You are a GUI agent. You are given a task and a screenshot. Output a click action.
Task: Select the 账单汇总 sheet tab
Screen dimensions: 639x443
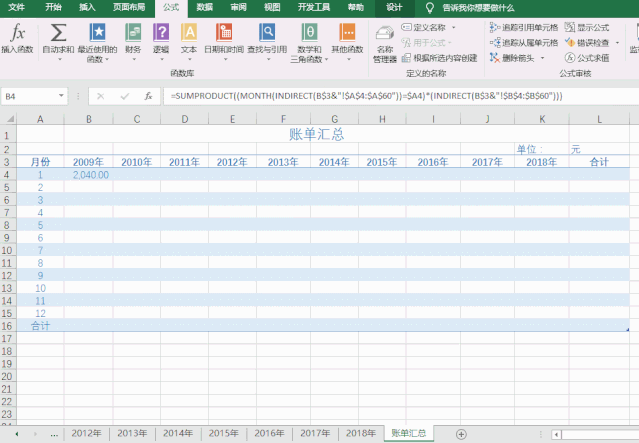pos(409,433)
